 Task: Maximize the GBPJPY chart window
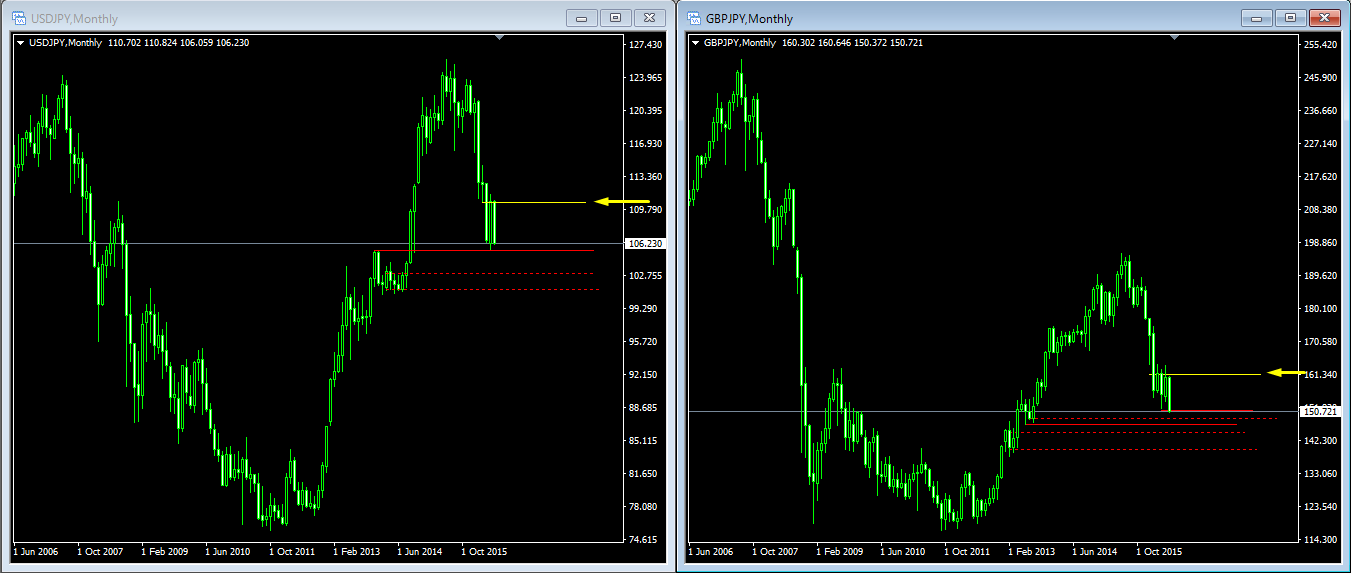pyautogui.click(x=1290, y=18)
